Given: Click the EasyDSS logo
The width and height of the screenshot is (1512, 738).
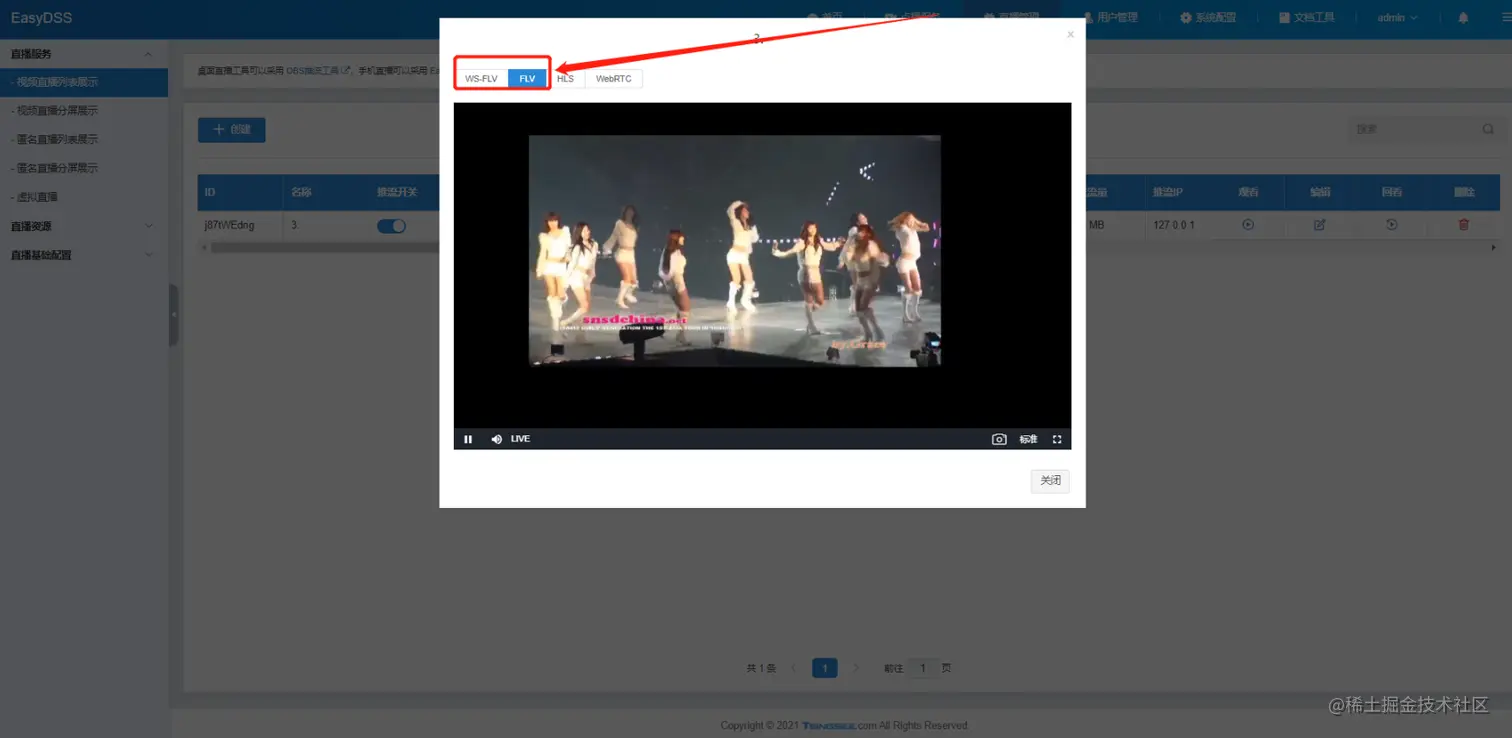Looking at the screenshot, I should pyautogui.click(x=41, y=18).
